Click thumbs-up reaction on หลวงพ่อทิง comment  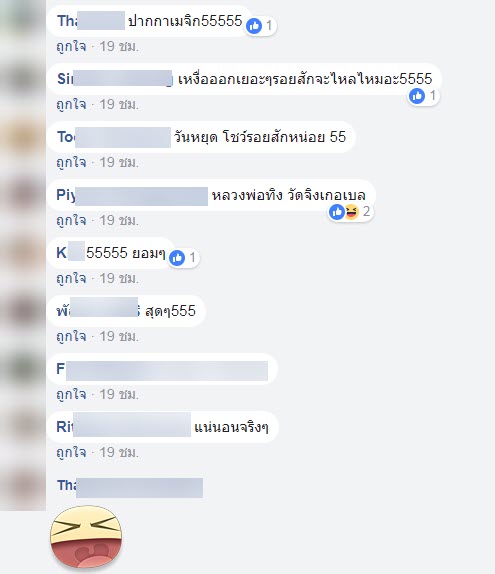coord(336,212)
